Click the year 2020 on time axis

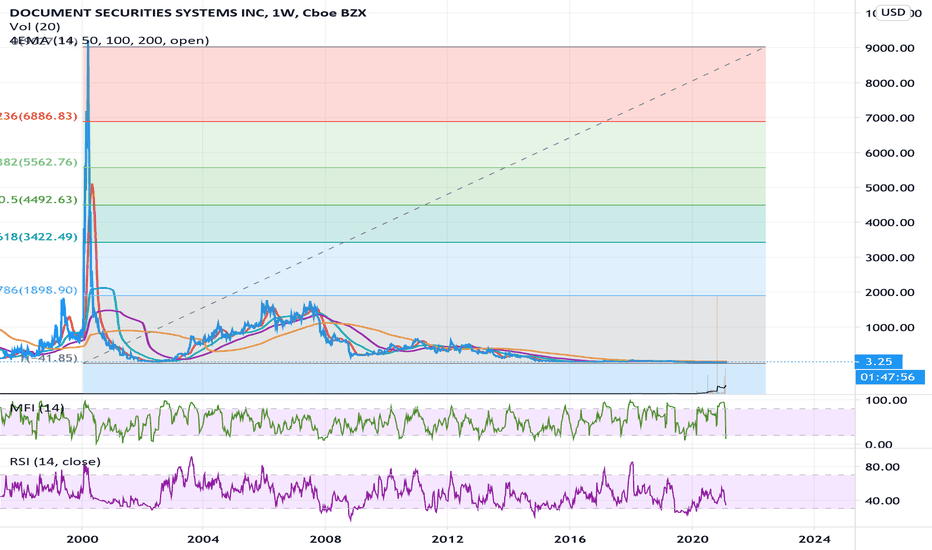click(x=692, y=539)
